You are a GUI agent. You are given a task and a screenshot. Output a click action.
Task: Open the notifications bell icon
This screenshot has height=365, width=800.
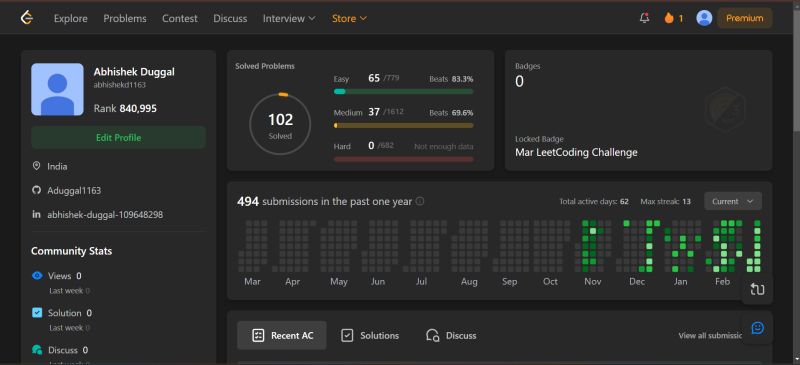point(644,18)
